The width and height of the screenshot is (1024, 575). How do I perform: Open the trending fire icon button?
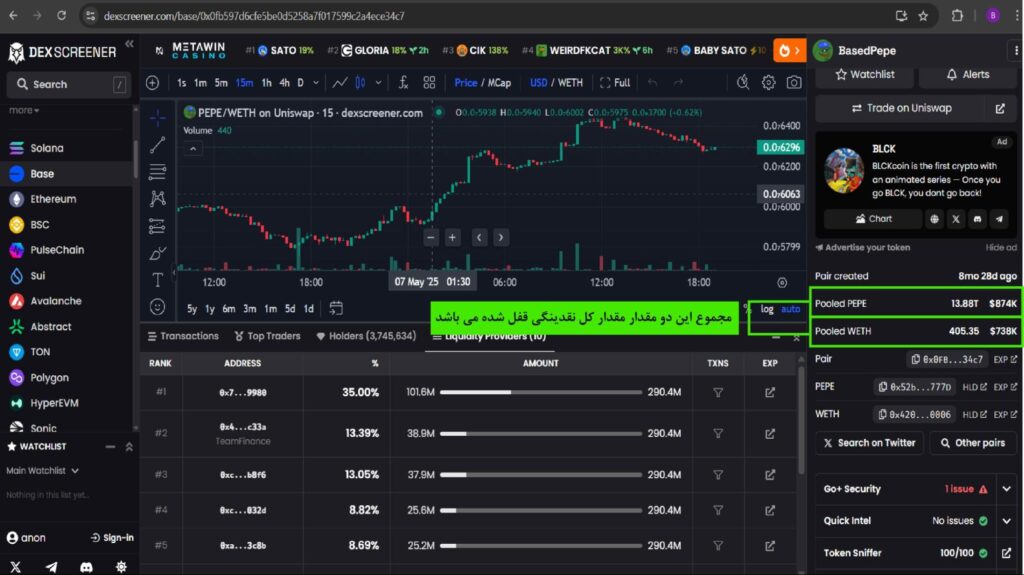click(x=790, y=50)
